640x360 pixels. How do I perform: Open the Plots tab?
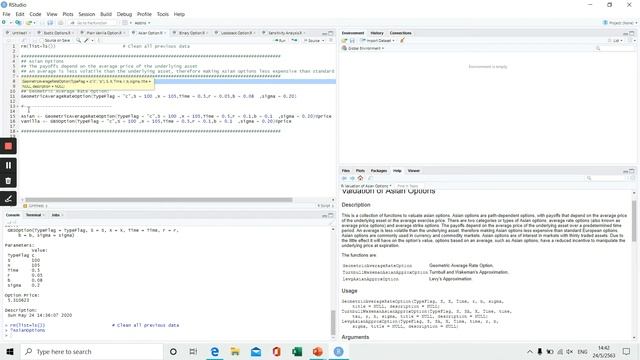pos(360,171)
